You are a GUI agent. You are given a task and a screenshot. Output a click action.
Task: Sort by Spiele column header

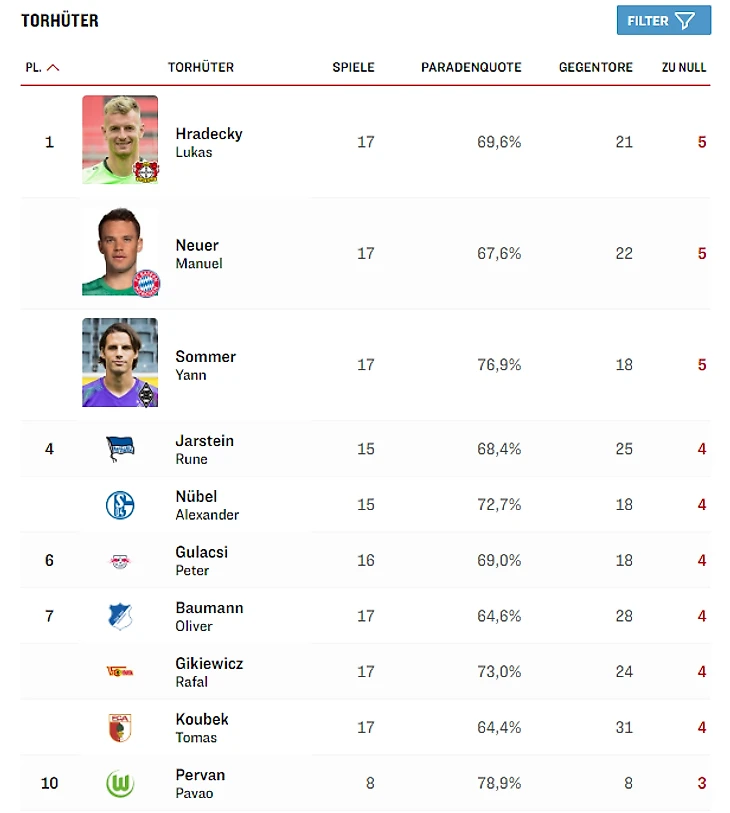point(353,67)
